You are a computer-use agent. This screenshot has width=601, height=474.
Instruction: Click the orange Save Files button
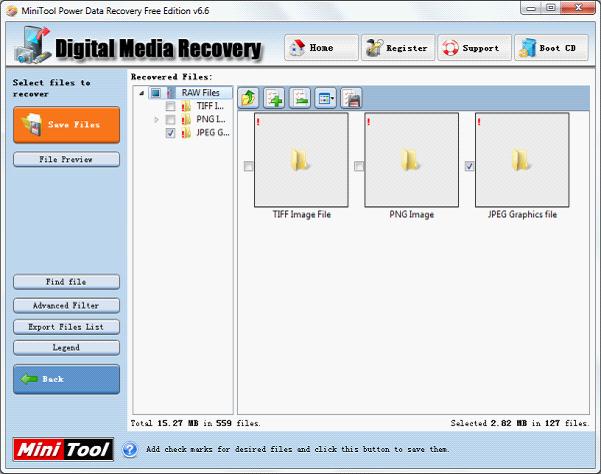point(66,125)
